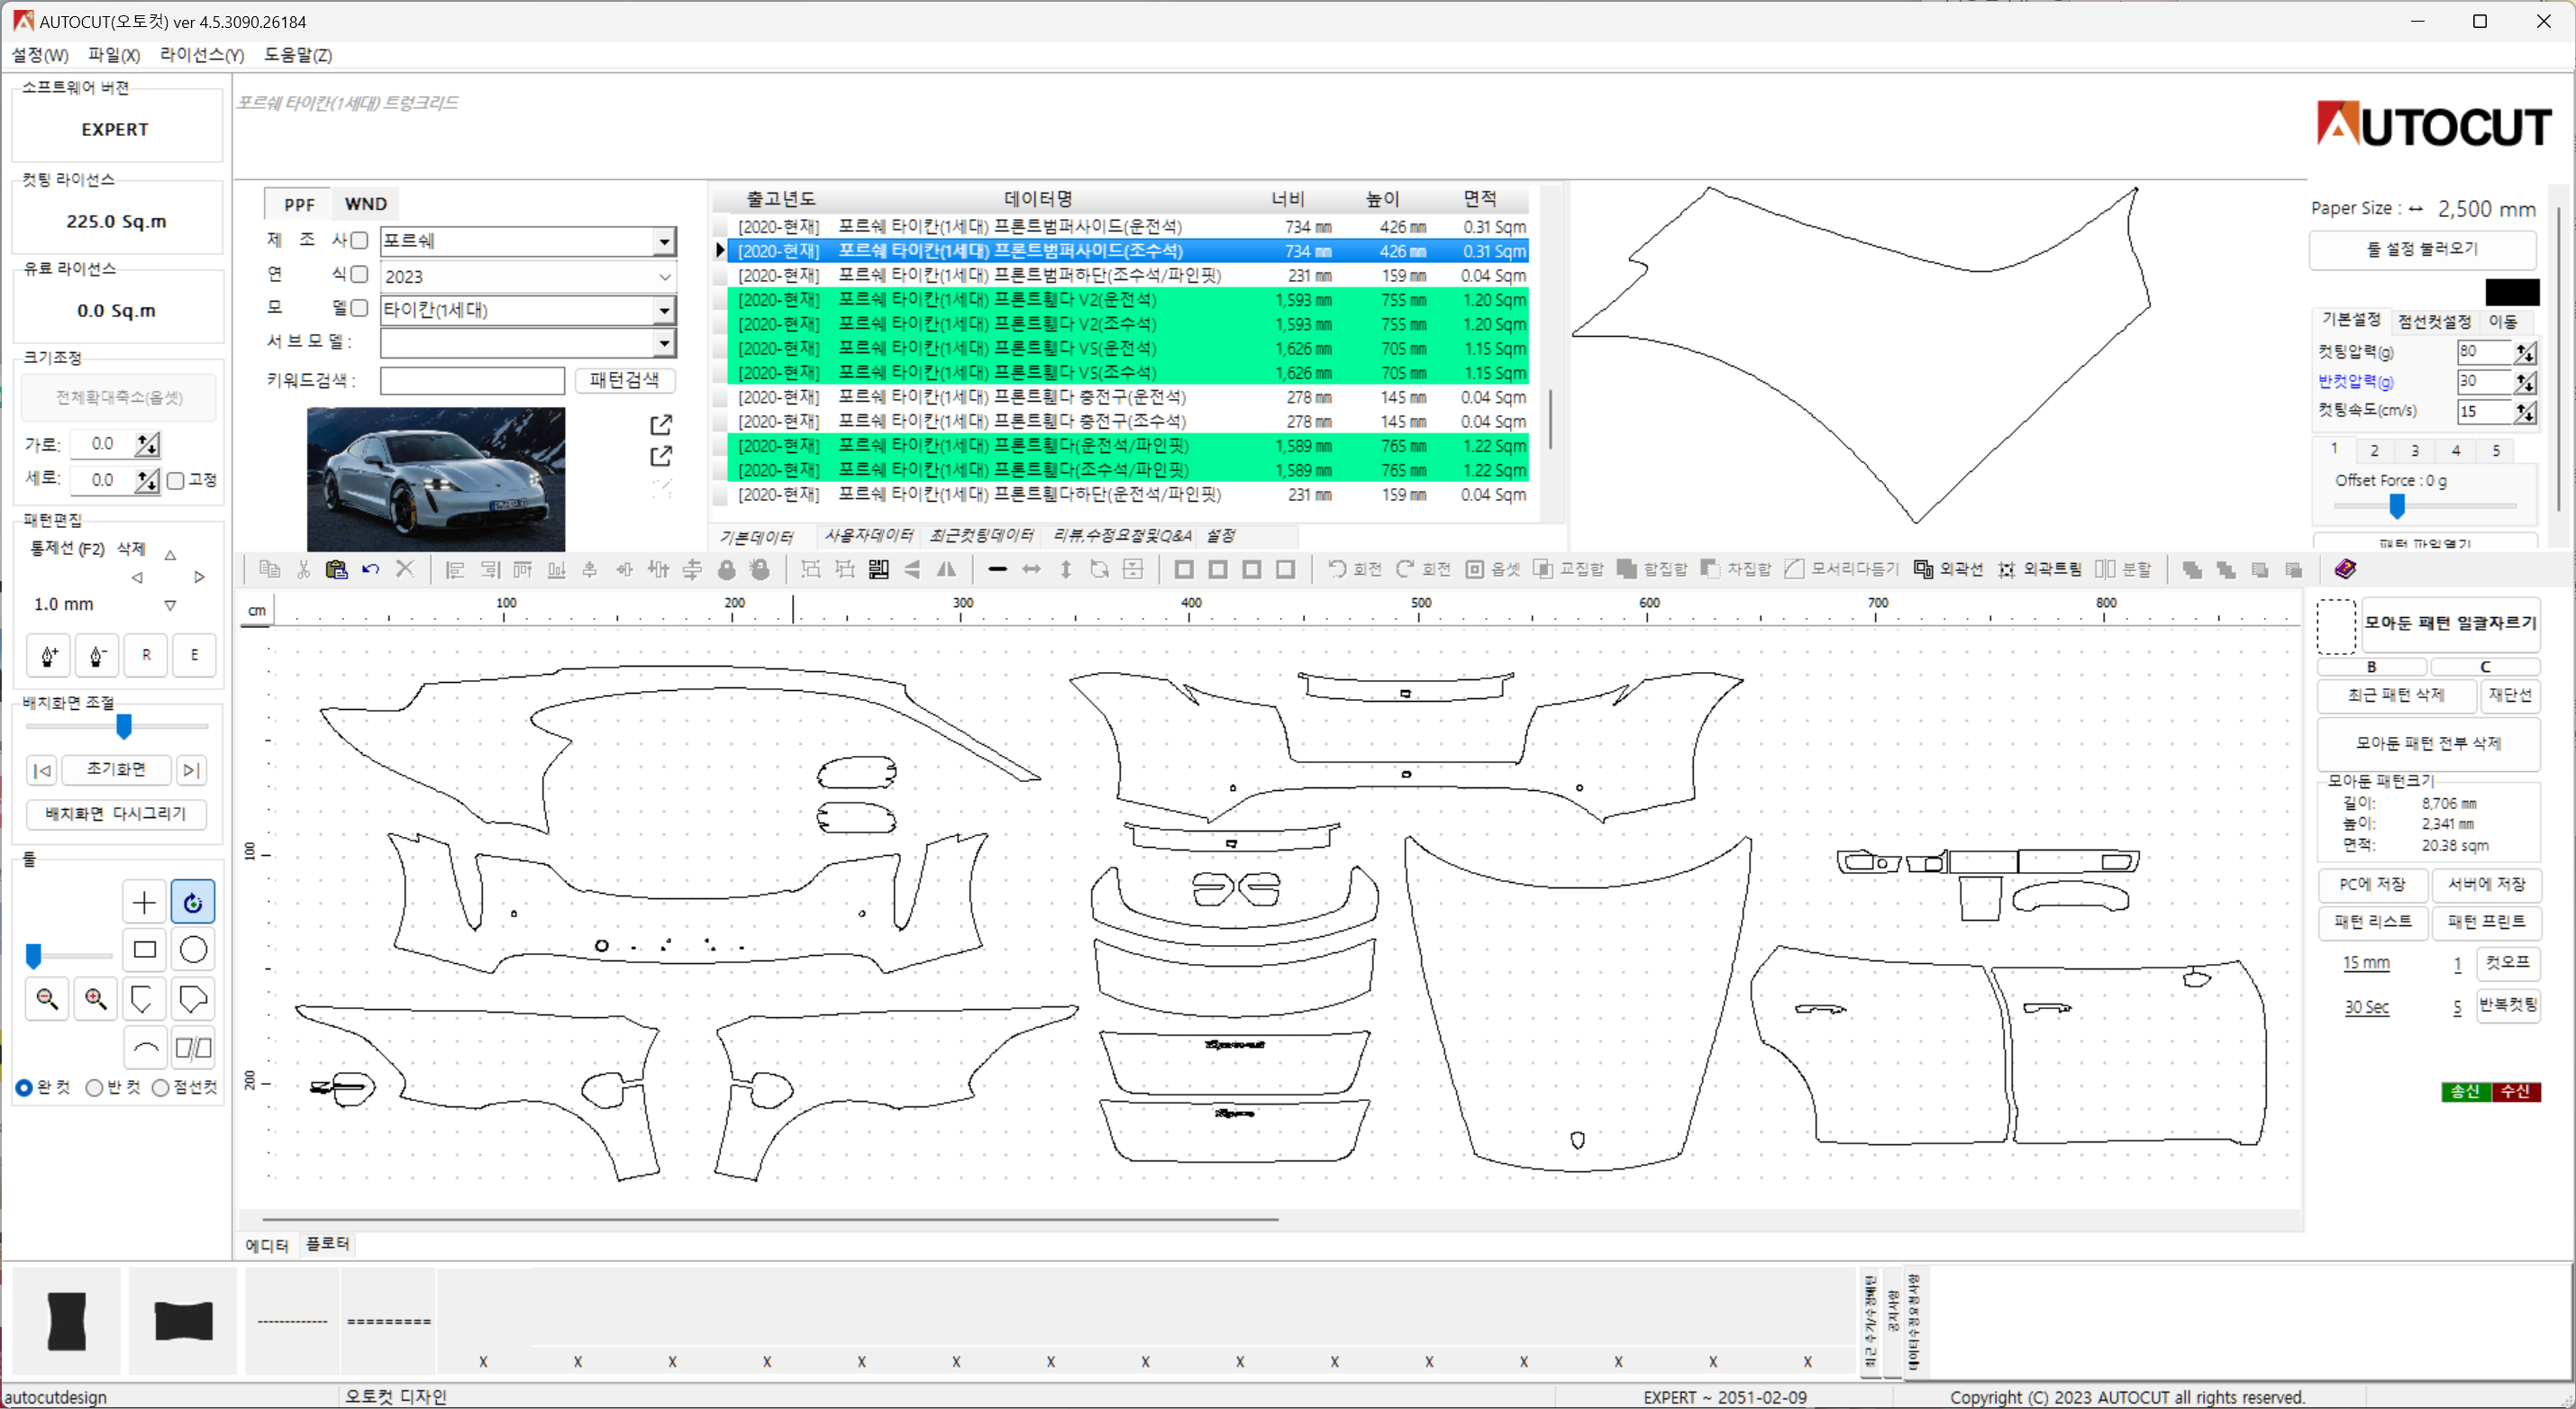Toggle the 고정 checkbox
Viewport: 2576px width, 1409px height.
pos(176,480)
